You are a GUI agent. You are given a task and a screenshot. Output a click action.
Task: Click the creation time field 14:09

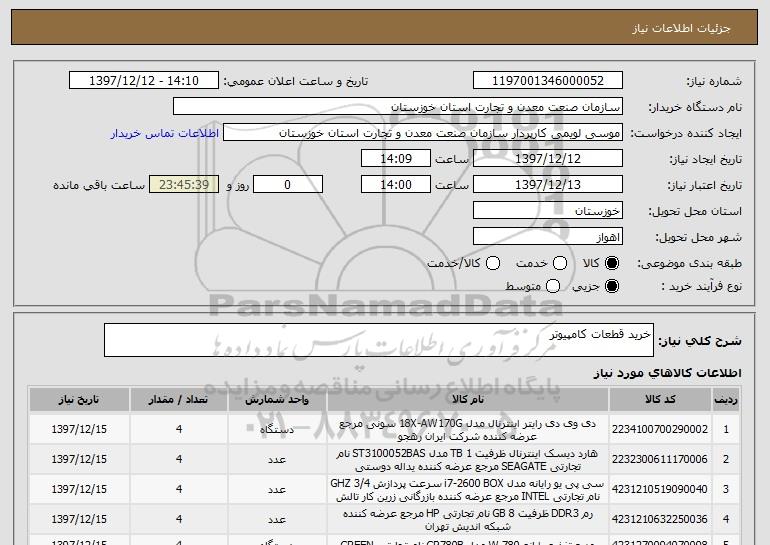396,159
